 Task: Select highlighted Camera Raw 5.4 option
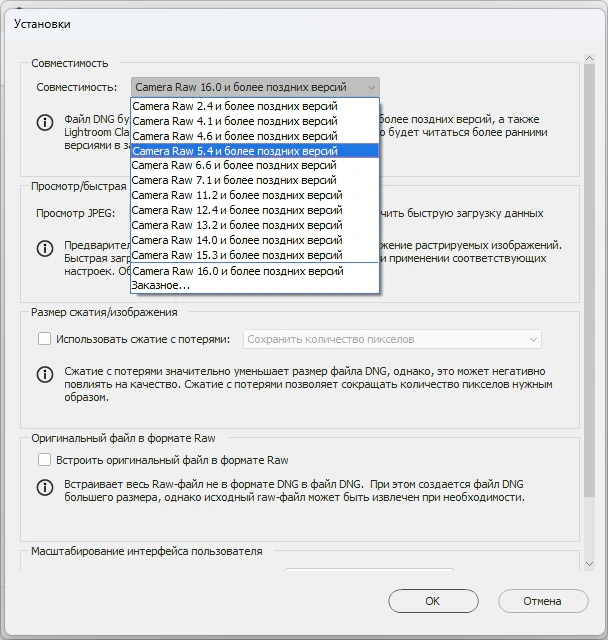(255, 151)
